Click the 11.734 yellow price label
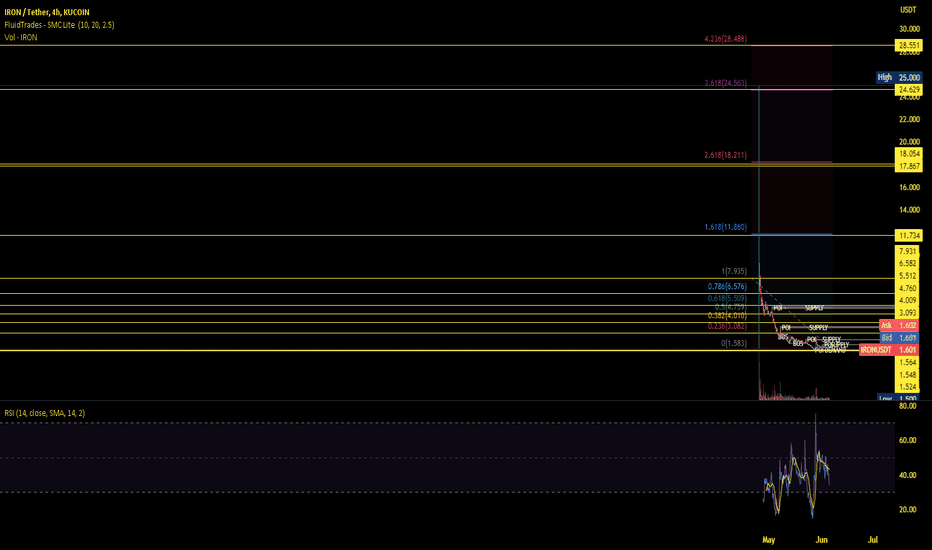Viewport: 932px width, 550px height. (908, 235)
